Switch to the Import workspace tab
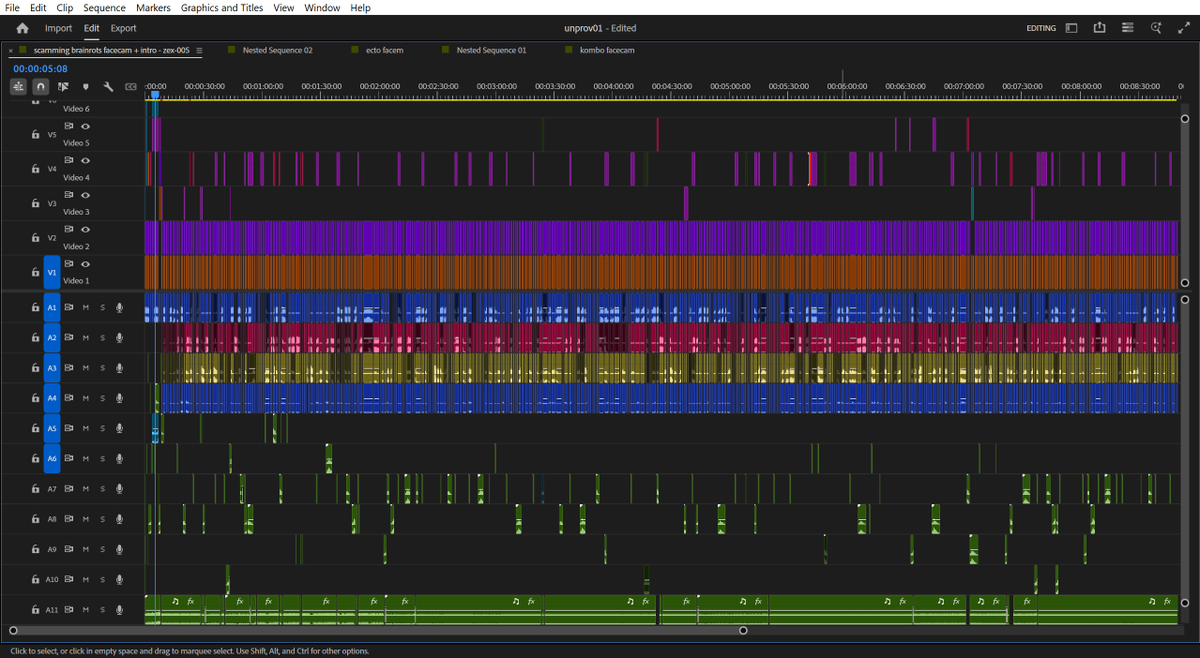Image resolution: width=1200 pixels, height=658 pixels. [x=58, y=28]
